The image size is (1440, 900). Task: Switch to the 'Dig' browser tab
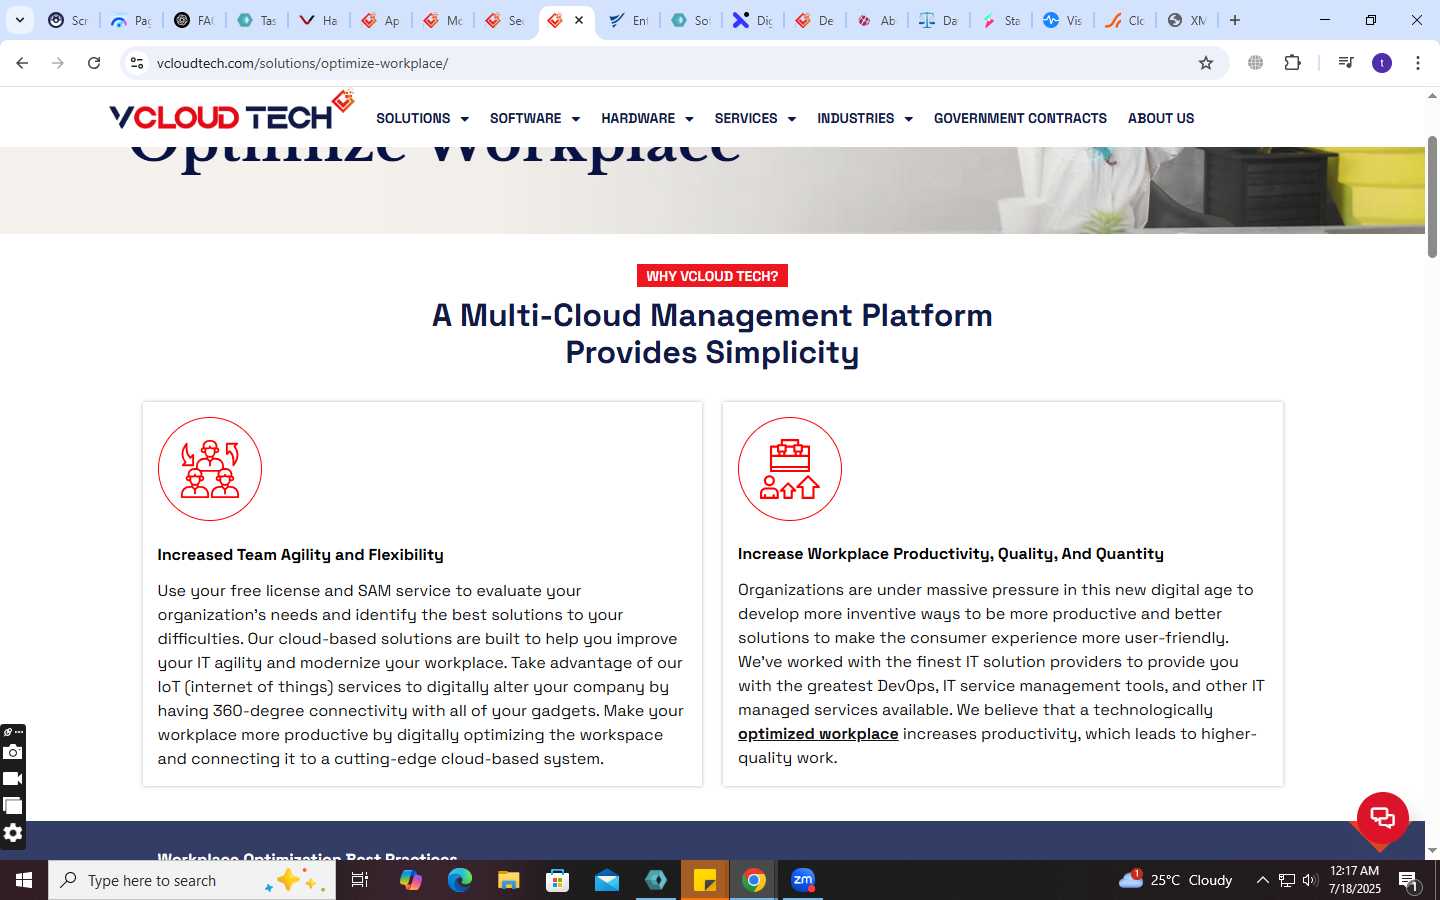pos(752,20)
